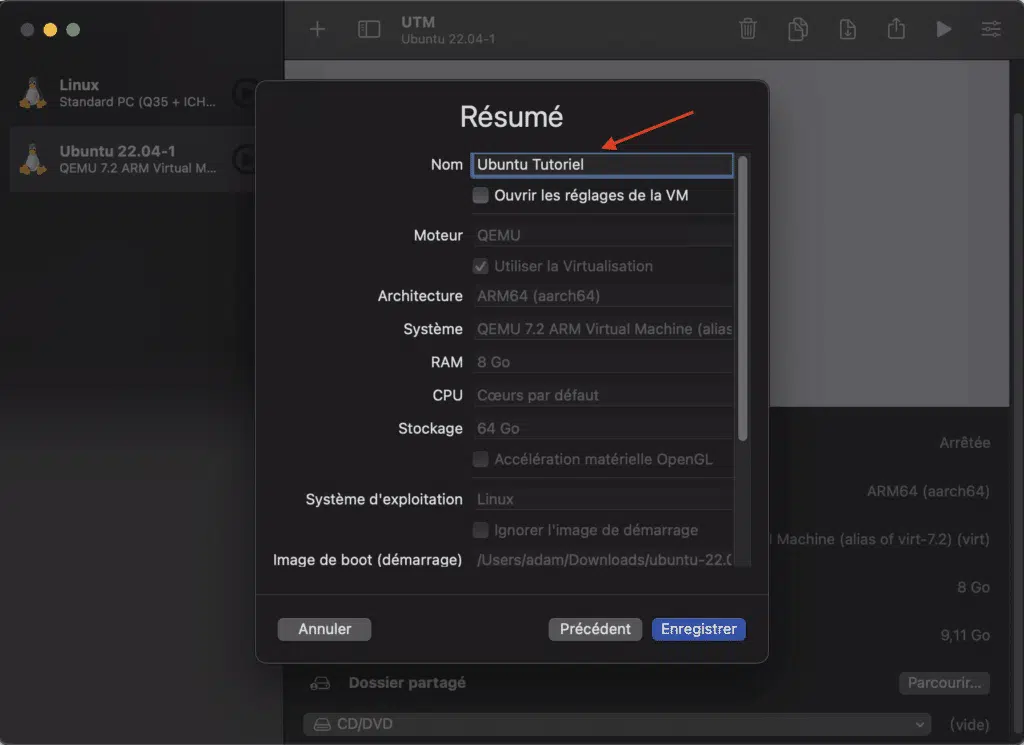Click the Précédent button
This screenshot has width=1024, height=745.
coord(595,629)
